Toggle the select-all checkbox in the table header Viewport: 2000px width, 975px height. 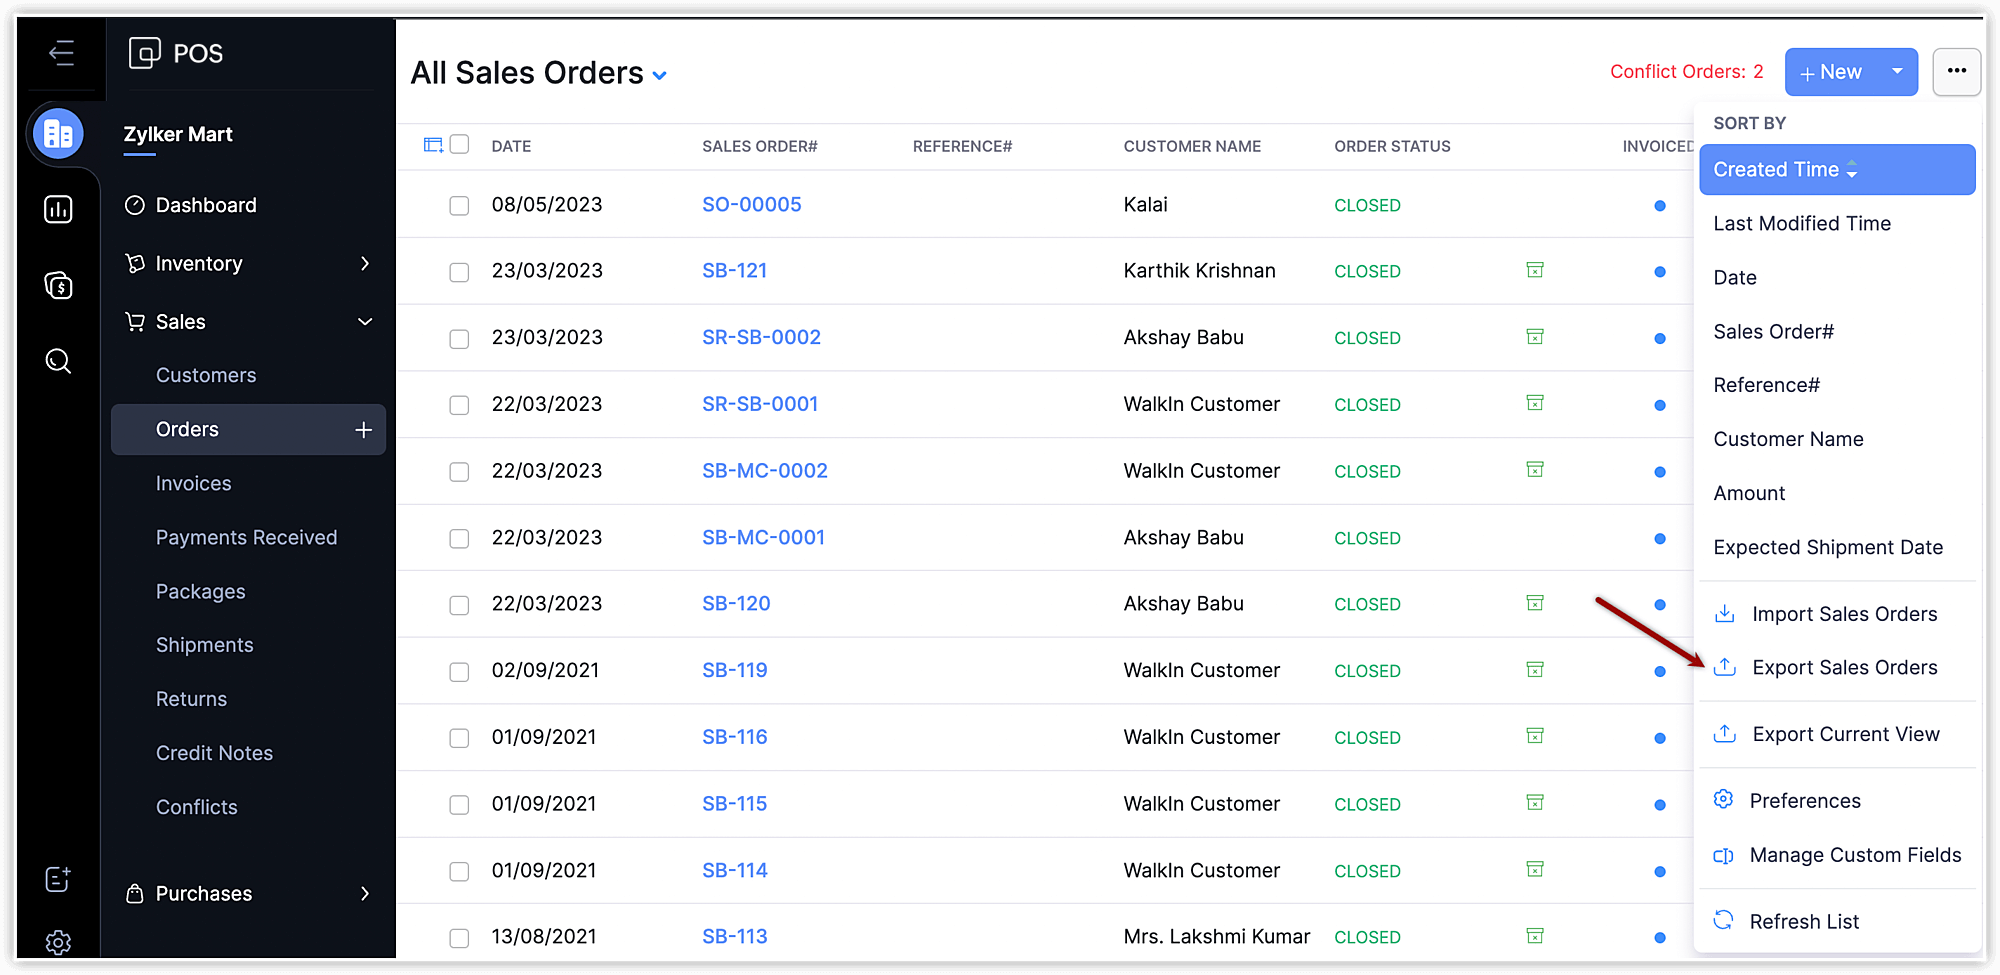[x=460, y=144]
